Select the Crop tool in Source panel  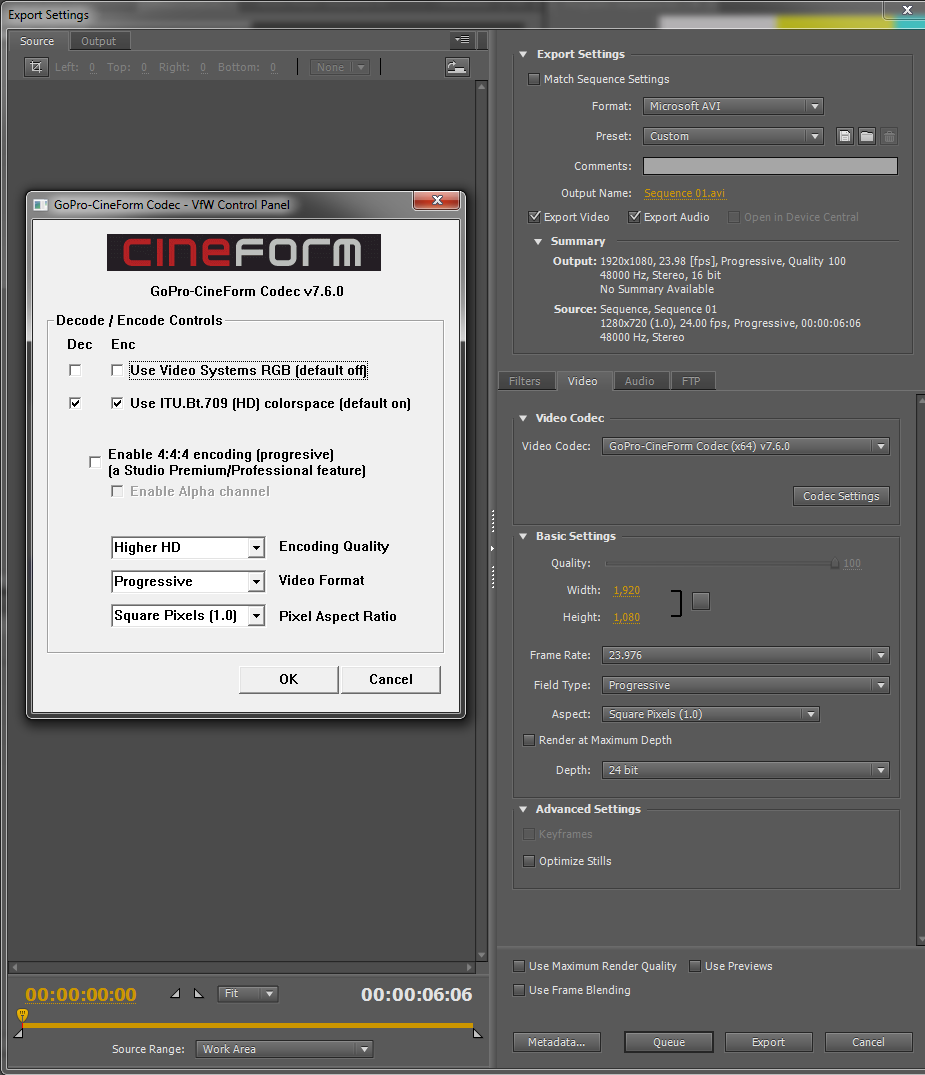coord(36,67)
